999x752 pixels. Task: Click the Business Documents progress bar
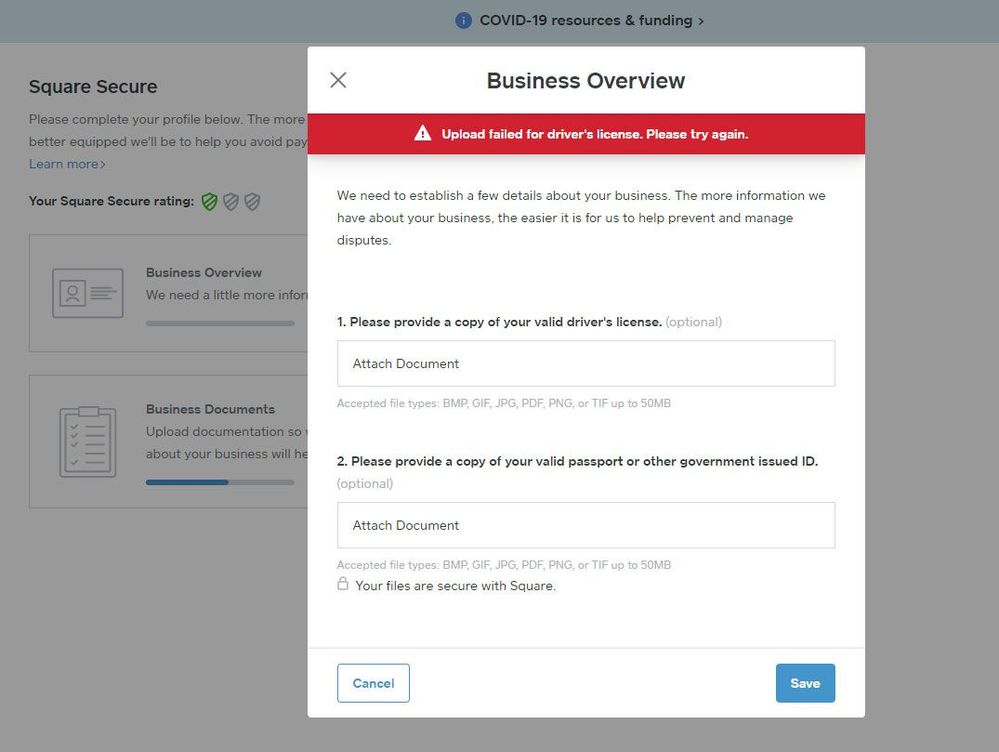pos(220,482)
